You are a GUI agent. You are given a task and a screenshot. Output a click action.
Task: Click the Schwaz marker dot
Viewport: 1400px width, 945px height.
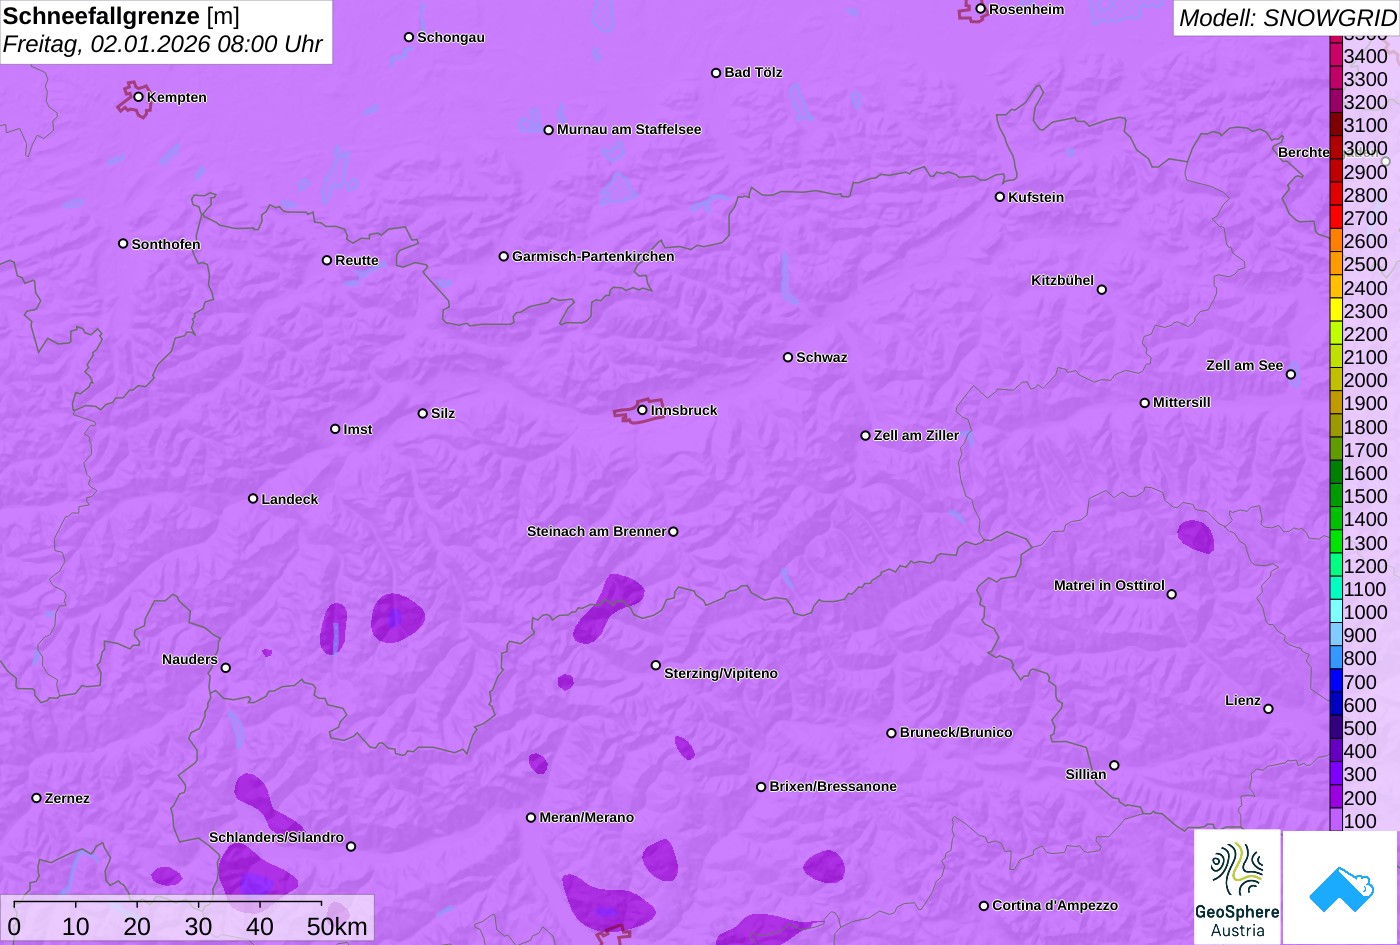788,357
